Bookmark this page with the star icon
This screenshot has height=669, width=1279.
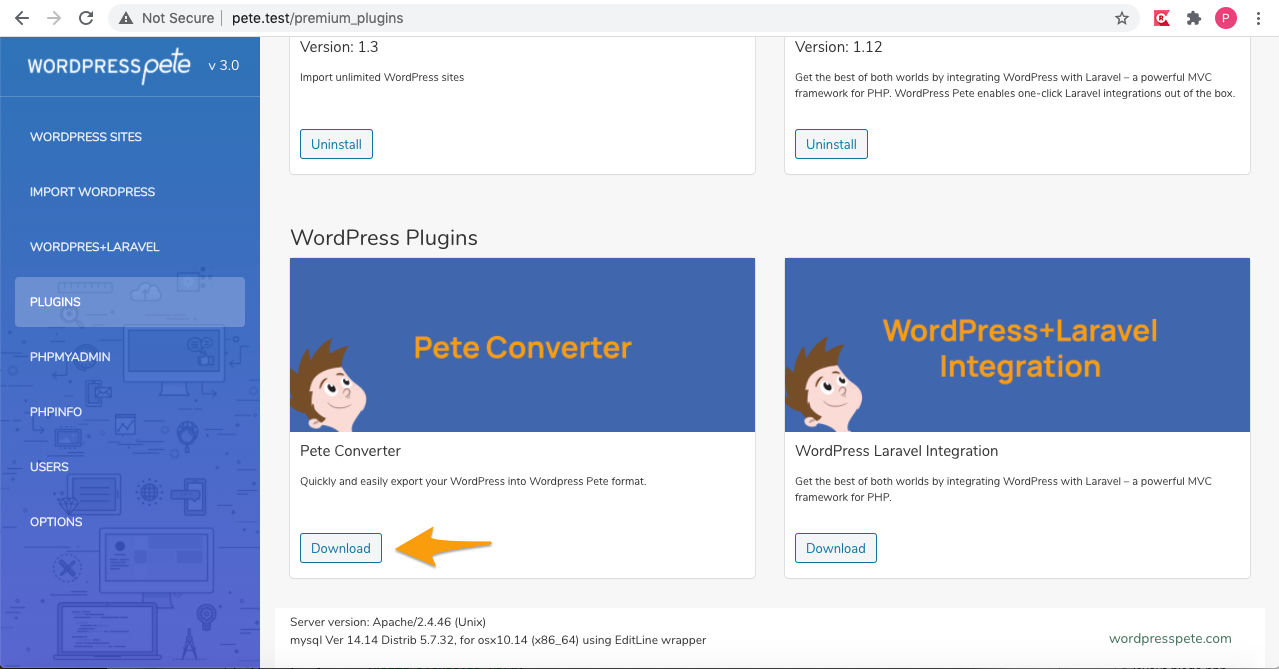point(1122,18)
